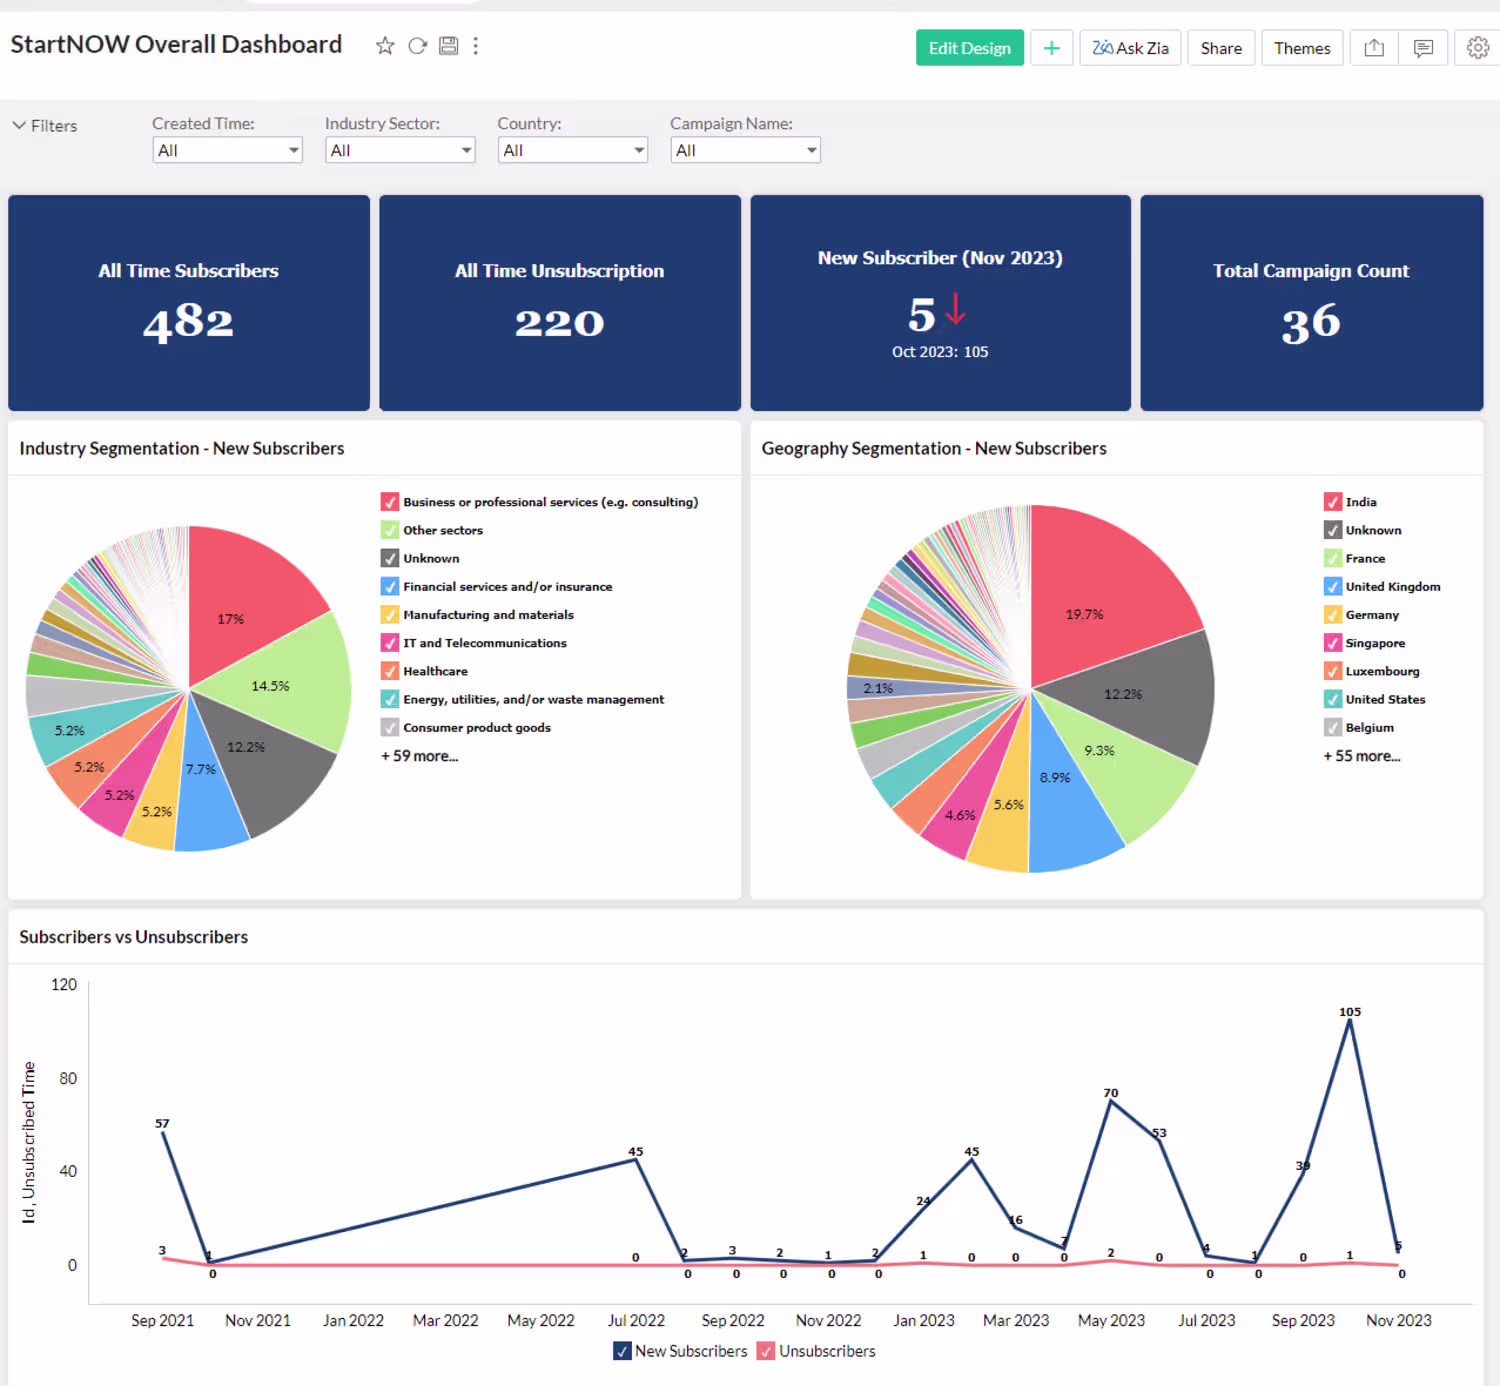
Task: Click the Edit Design button
Action: (x=970, y=48)
